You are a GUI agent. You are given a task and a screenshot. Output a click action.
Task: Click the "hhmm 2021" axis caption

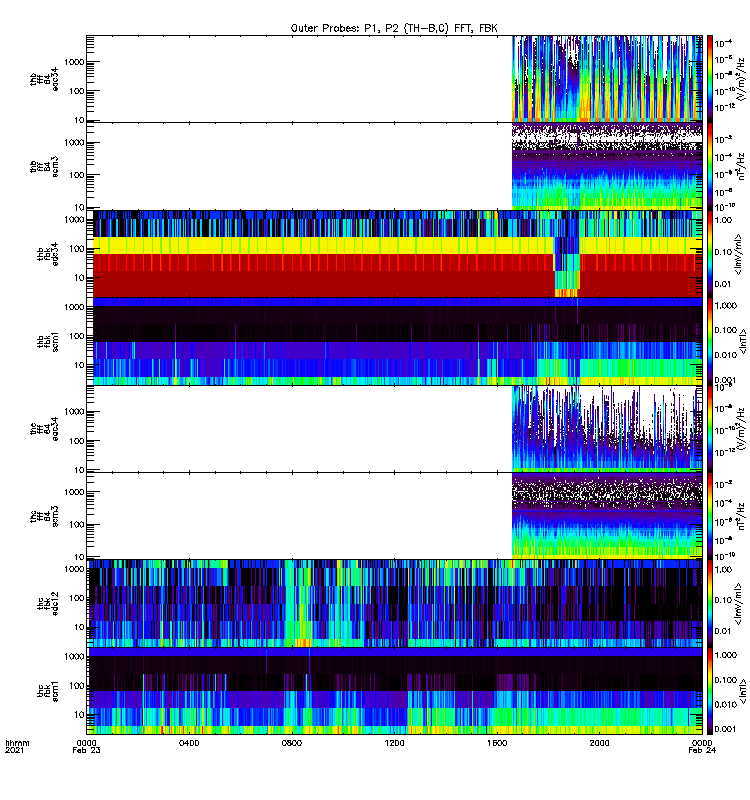tap(17, 746)
